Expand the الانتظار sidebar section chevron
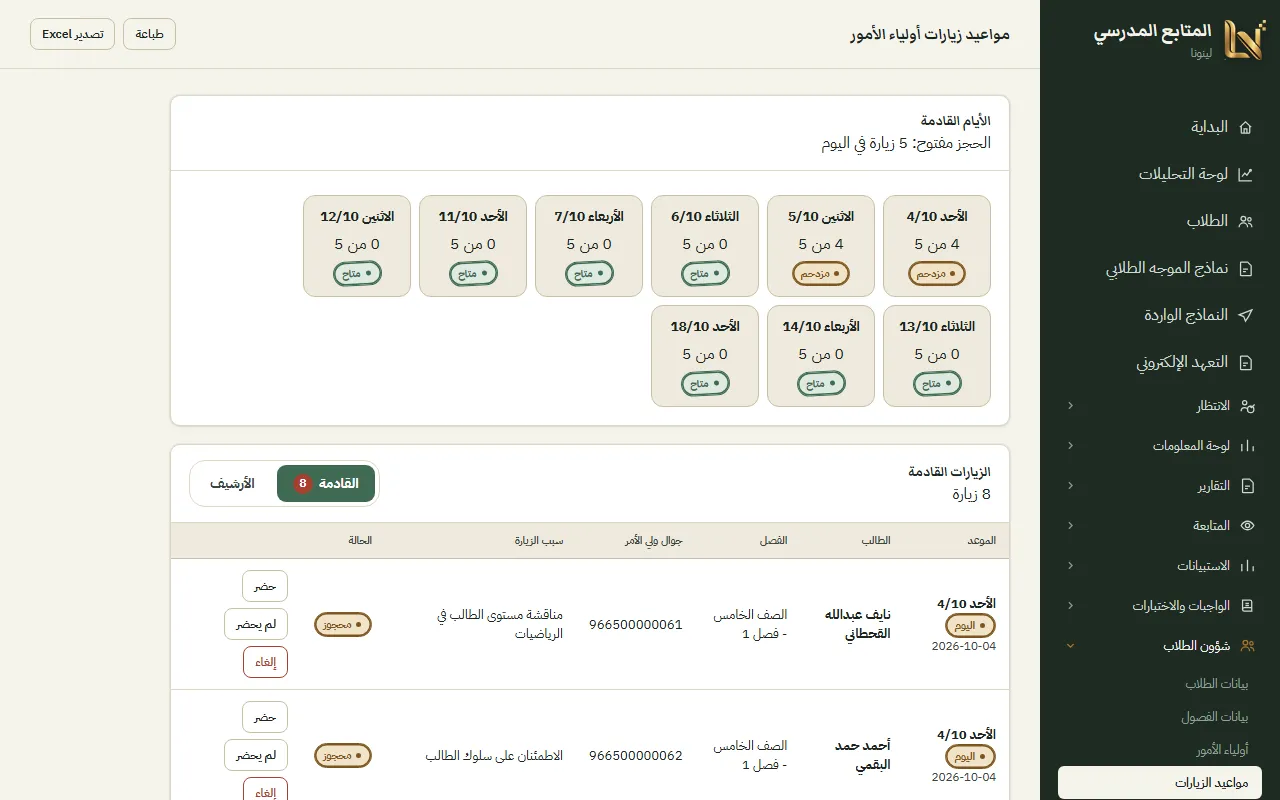The image size is (1280, 800). click(x=1070, y=406)
